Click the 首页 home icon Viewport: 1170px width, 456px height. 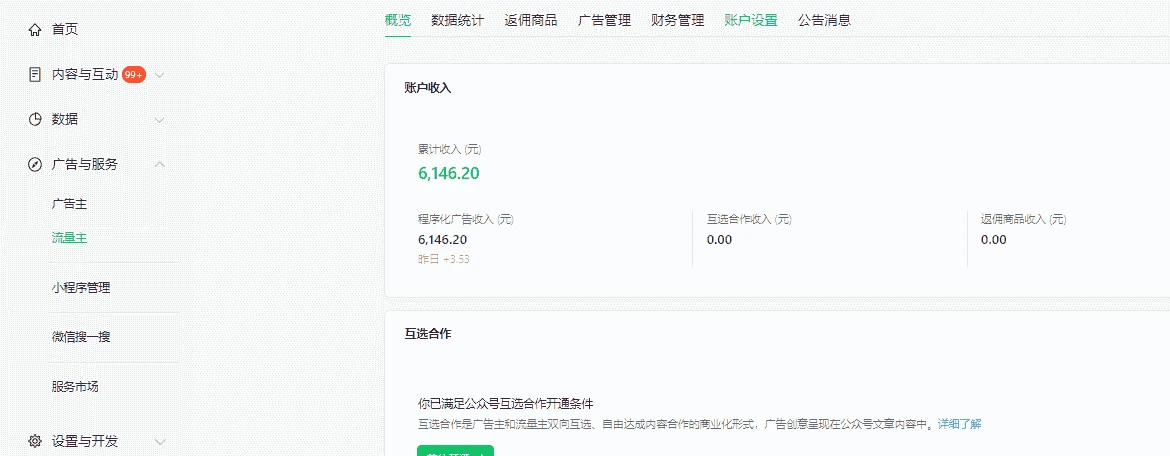coord(35,30)
